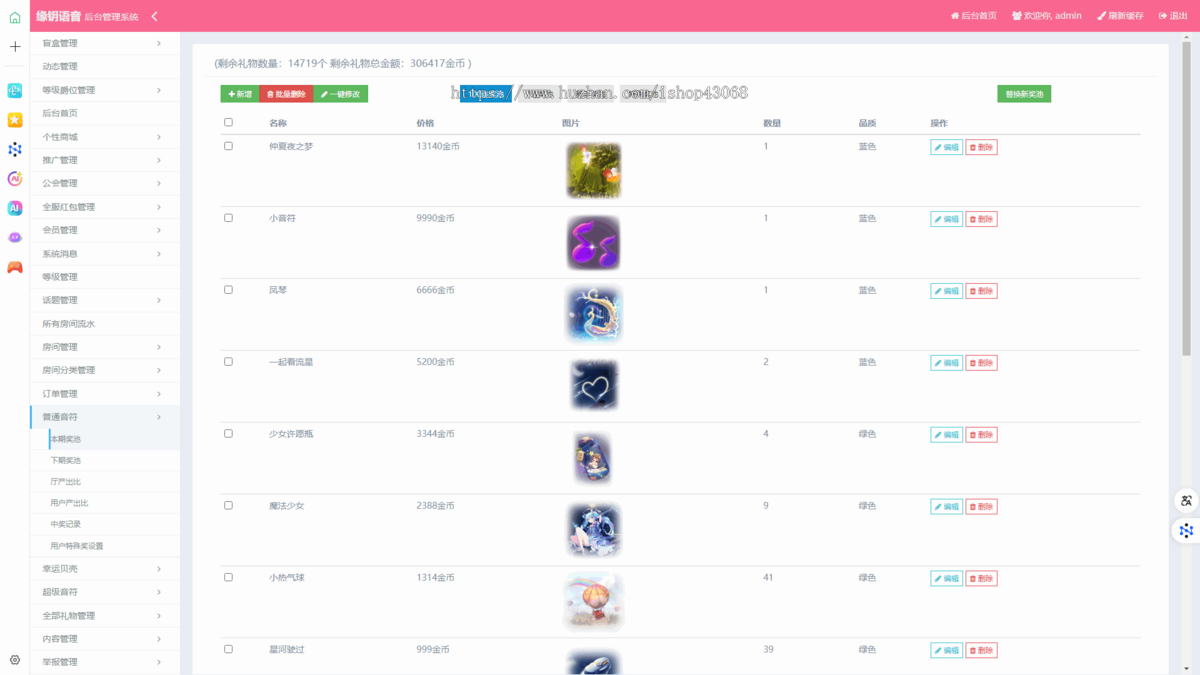This screenshot has width=1200, height=675.
Task: Expand the 公会管理 sidebar menu
Action: coord(105,183)
